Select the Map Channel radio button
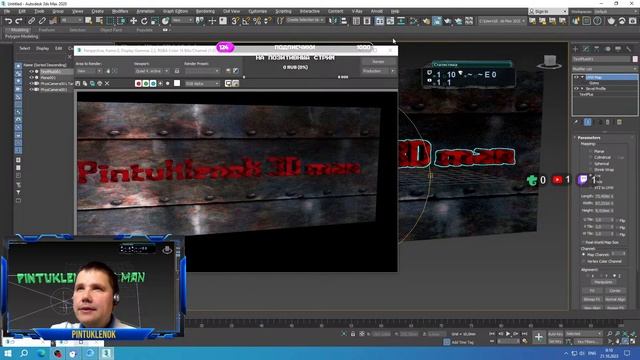 tap(584, 254)
